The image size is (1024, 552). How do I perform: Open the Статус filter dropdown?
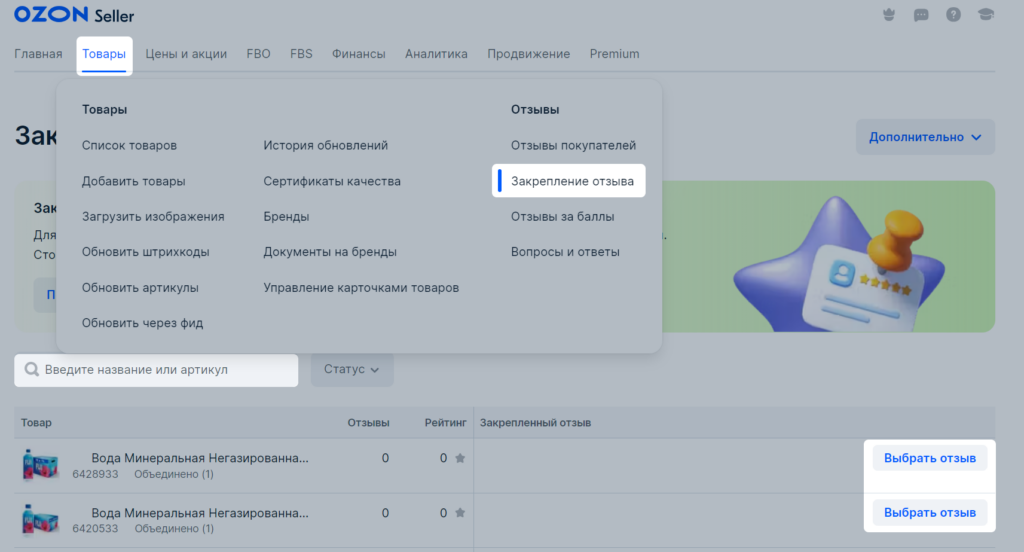[352, 370]
